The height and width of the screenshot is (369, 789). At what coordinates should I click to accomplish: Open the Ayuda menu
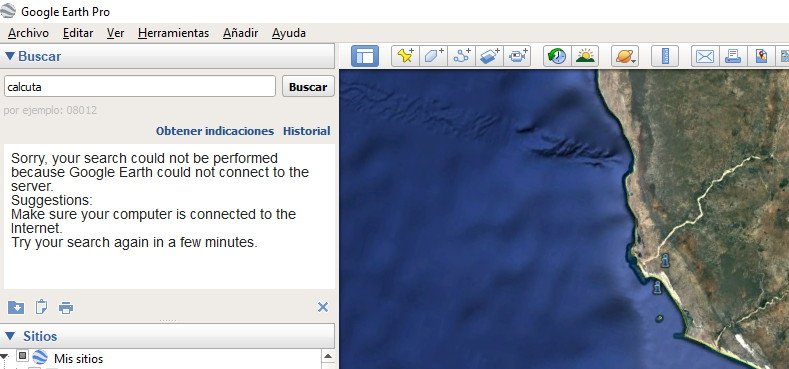pos(289,33)
